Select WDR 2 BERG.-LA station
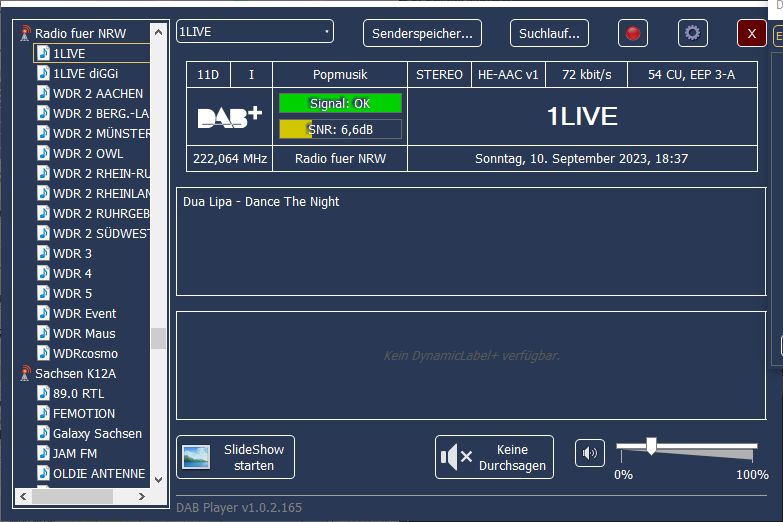Image resolution: width=783 pixels, height=522 pixels. coord(101,113)
